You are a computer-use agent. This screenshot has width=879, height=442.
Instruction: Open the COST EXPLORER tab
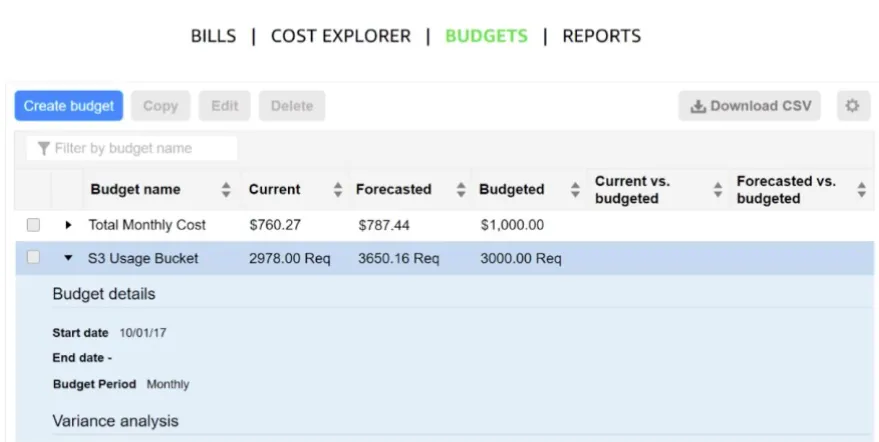(x=341, y=36)
